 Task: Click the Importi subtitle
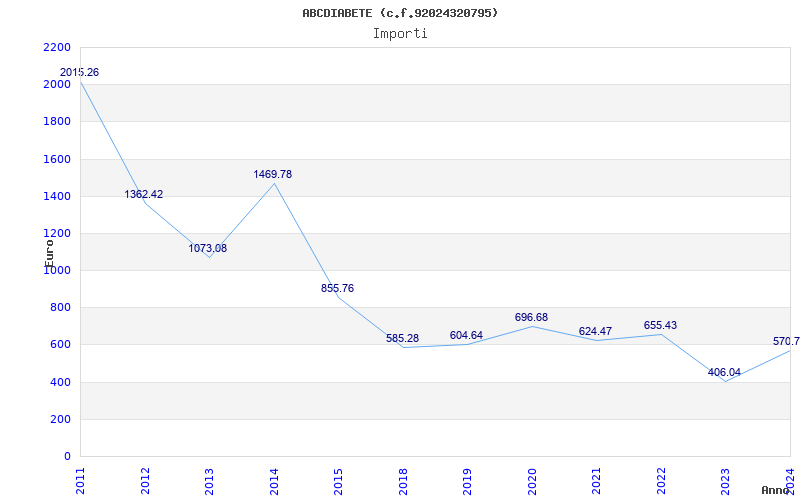coord(400,34)
